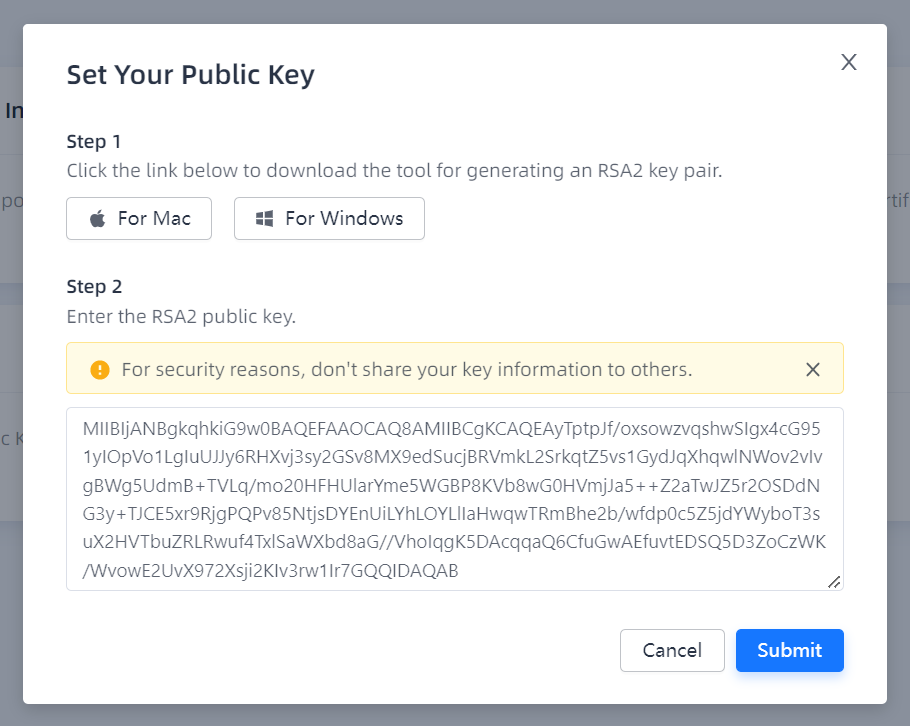Click the textarea resize handle corner
Image resolution: width=910 pixels, height=726 pixels.
834,581
